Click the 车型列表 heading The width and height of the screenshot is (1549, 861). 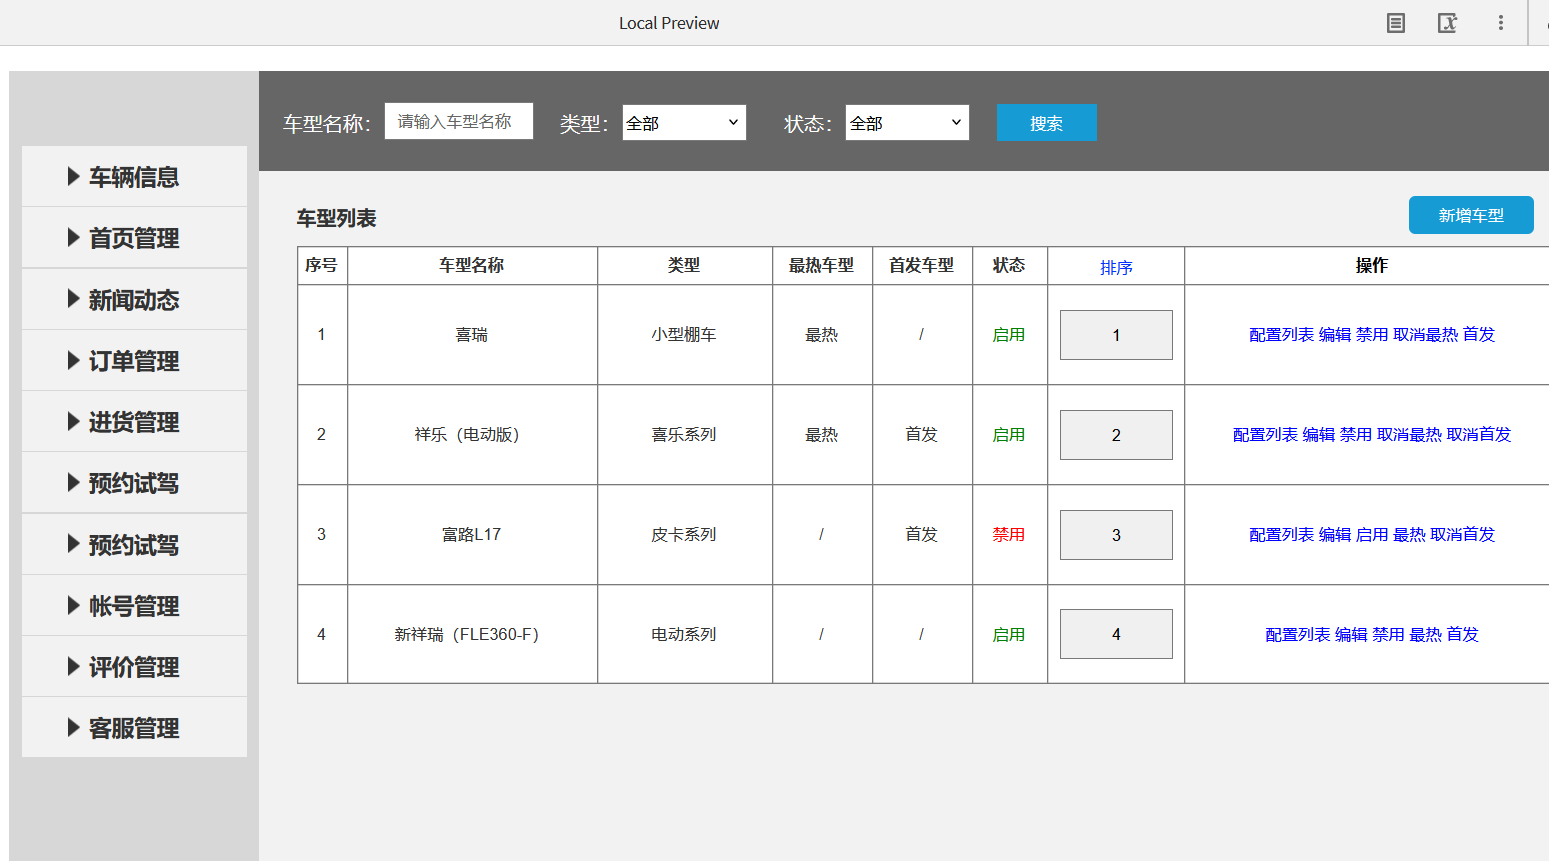pos(336,218)
